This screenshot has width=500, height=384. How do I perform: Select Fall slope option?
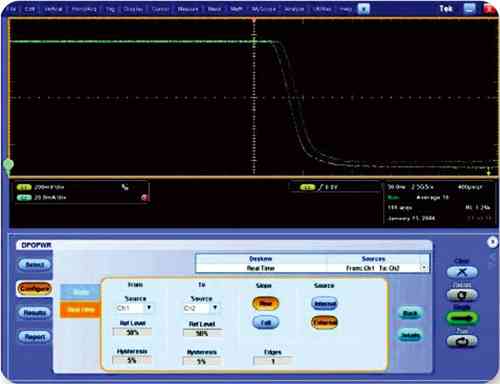coord(266,322)
